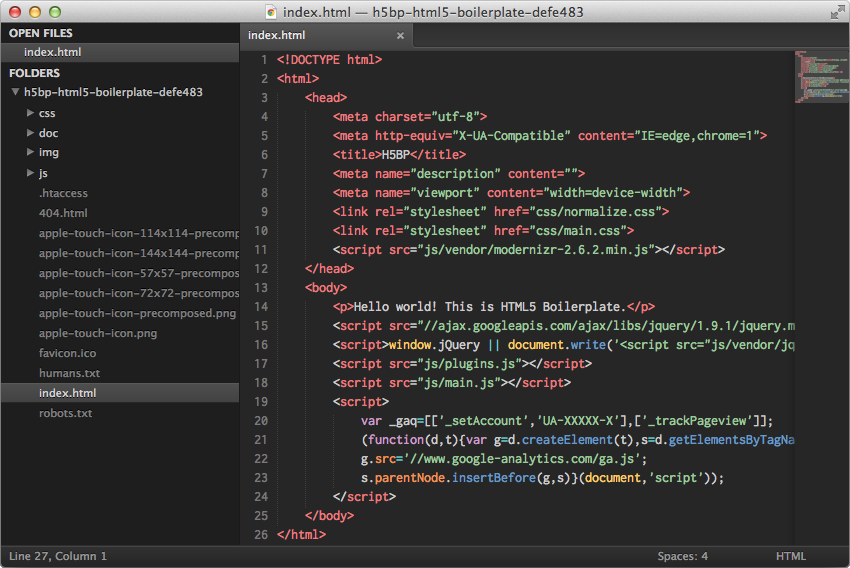850x568 pixels.
Task: Open the Spaces: 4 indentation menu
Action: 682,556
